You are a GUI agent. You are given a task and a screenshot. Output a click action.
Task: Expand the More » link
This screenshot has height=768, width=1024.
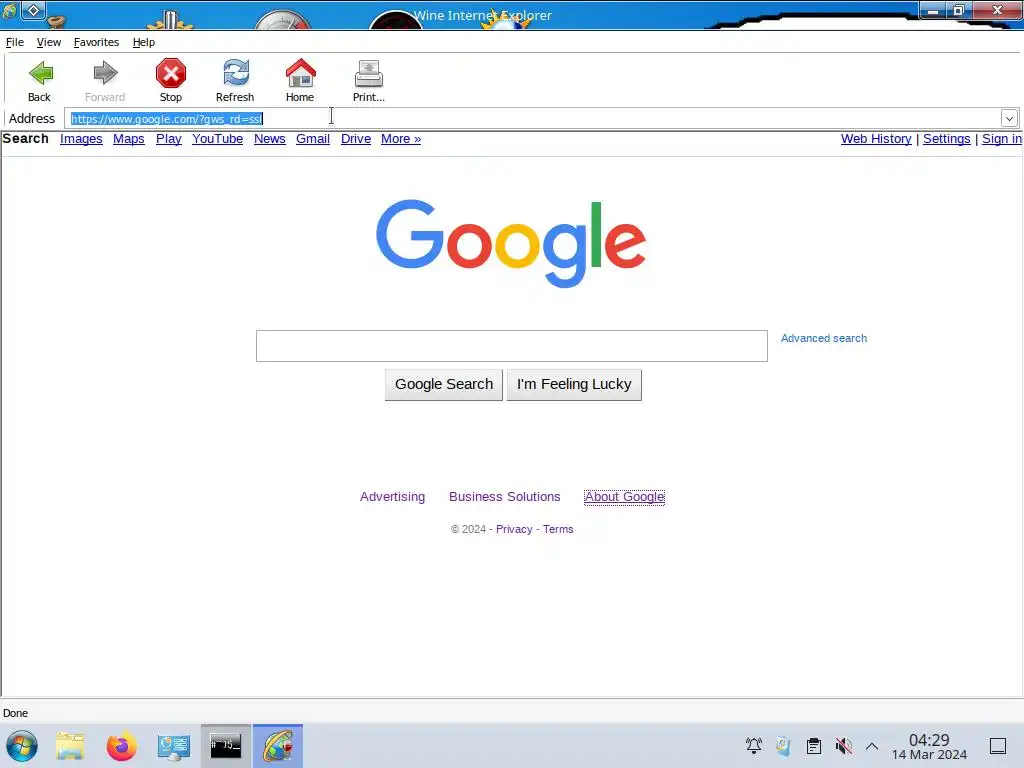click(x=401, y=139)
